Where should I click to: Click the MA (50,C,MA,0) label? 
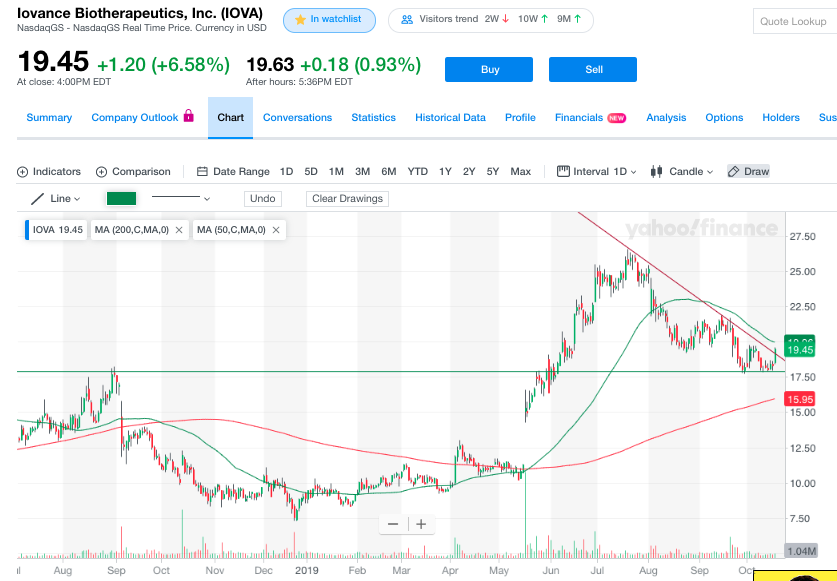(x=231, y=230)
